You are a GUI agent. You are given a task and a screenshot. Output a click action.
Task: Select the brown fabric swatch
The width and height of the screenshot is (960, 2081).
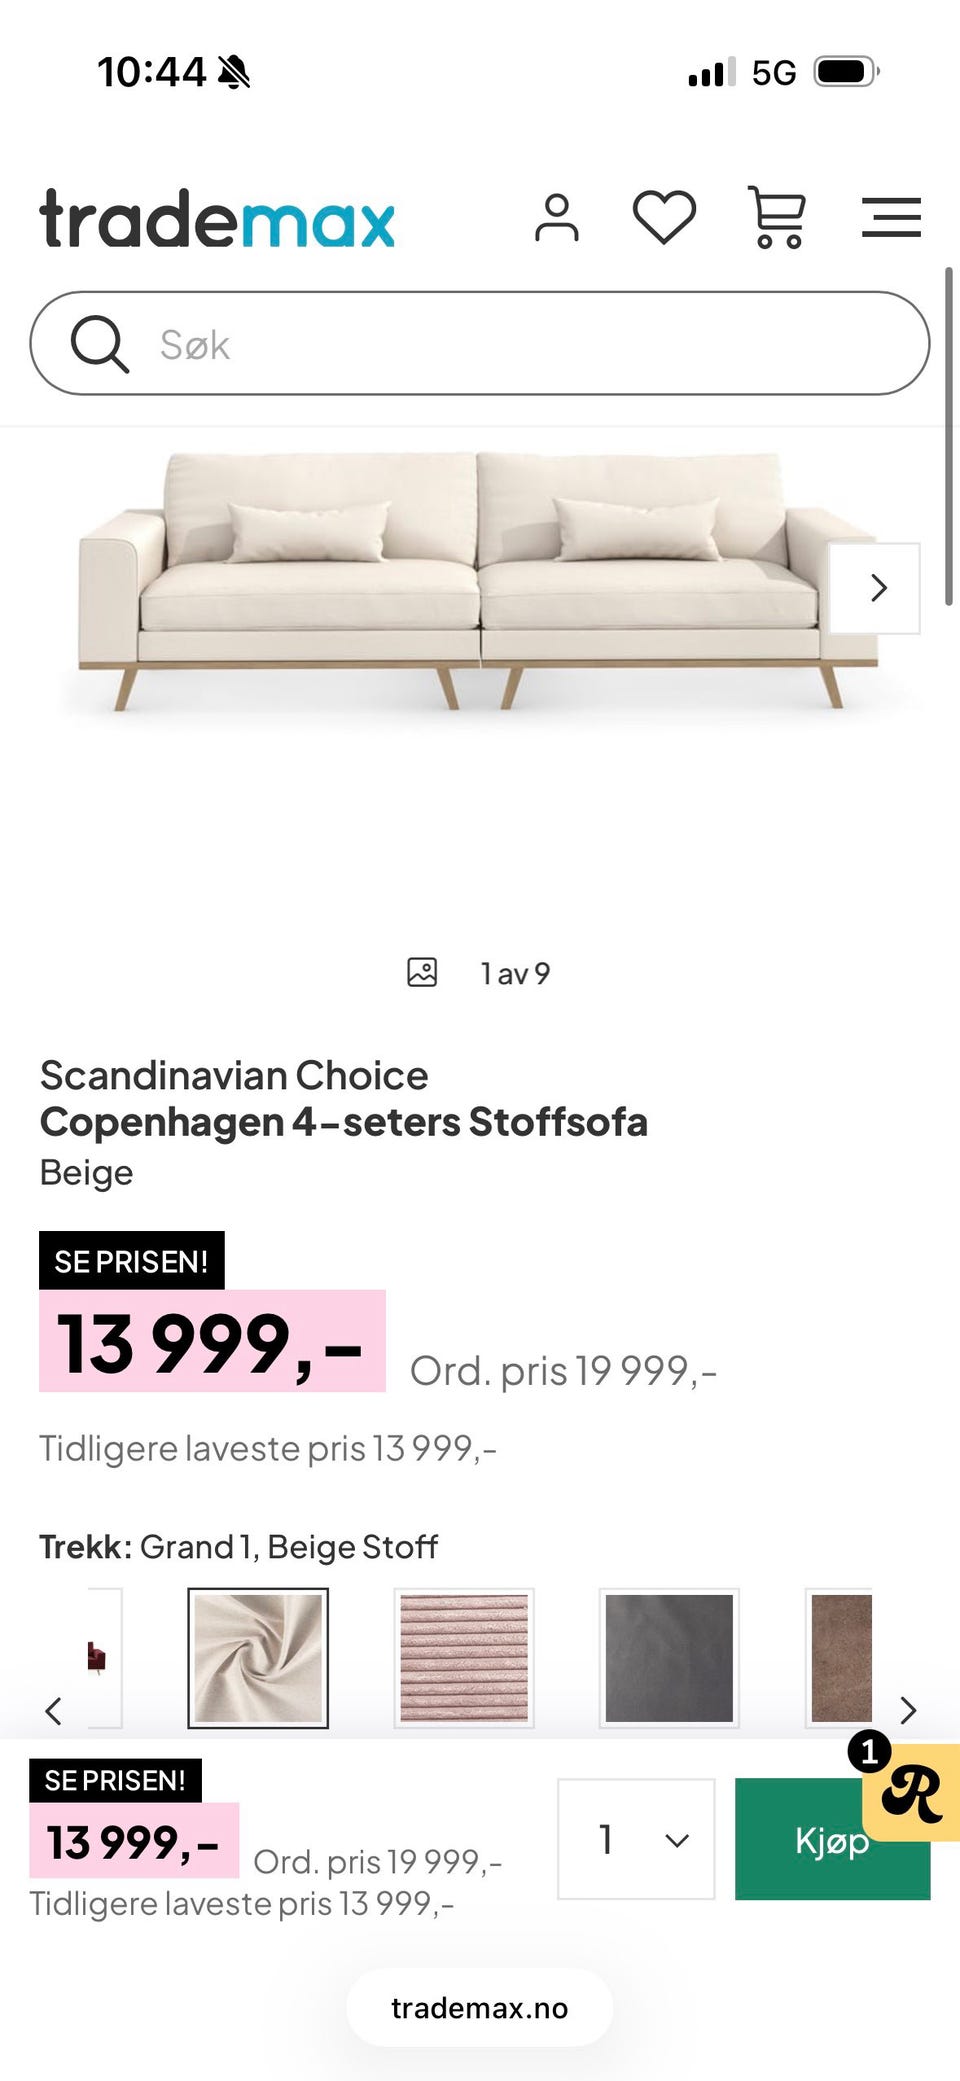click(841, 1657)
